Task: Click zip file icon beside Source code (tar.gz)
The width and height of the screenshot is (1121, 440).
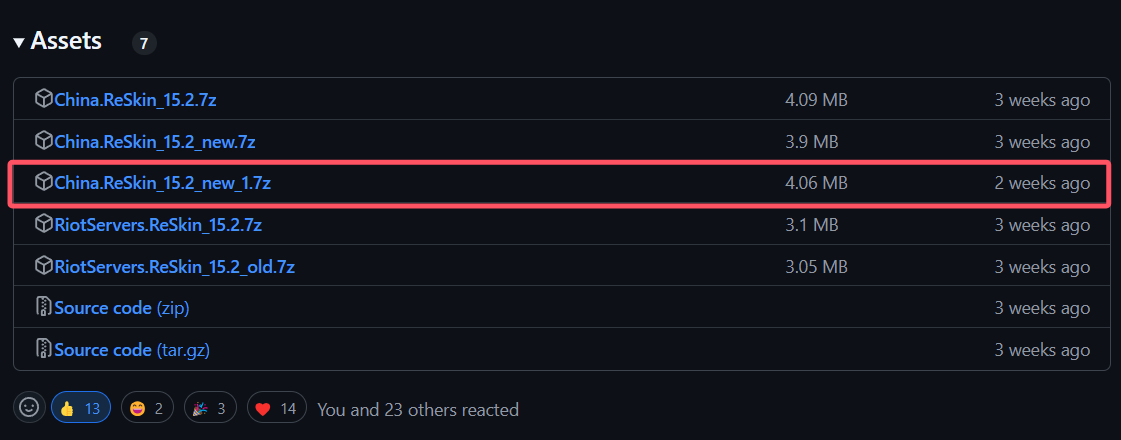Action: tap(44, 349)
